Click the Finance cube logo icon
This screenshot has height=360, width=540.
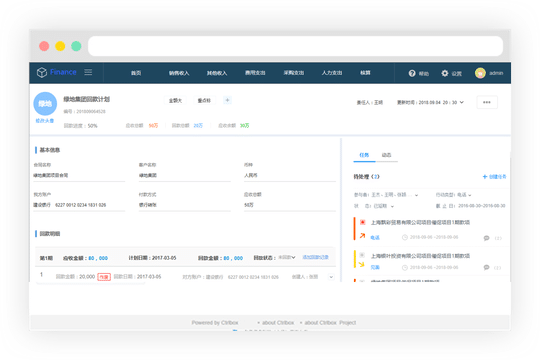click(x=42, y=72)
